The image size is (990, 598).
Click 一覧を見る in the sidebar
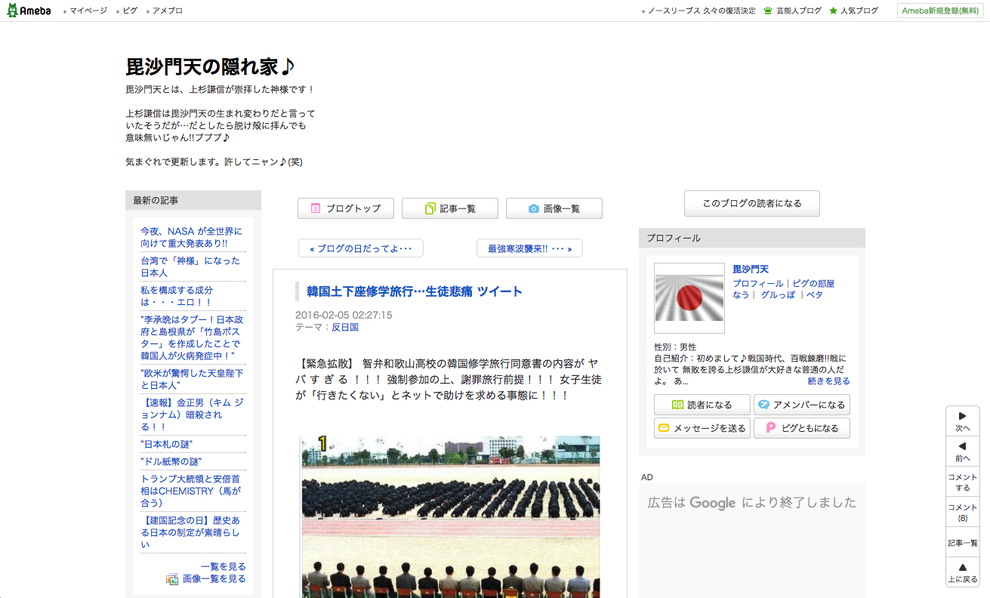tap(224, 566)
